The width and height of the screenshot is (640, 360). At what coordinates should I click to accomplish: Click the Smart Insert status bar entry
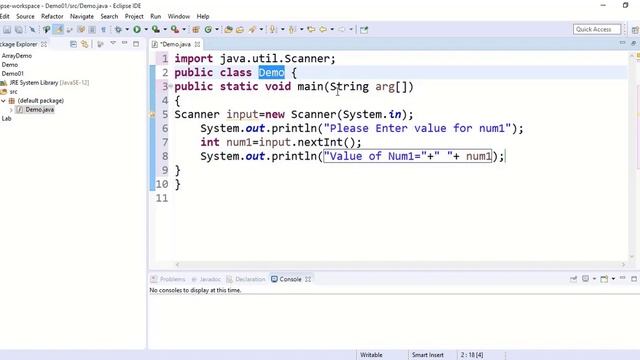(427, 355)
